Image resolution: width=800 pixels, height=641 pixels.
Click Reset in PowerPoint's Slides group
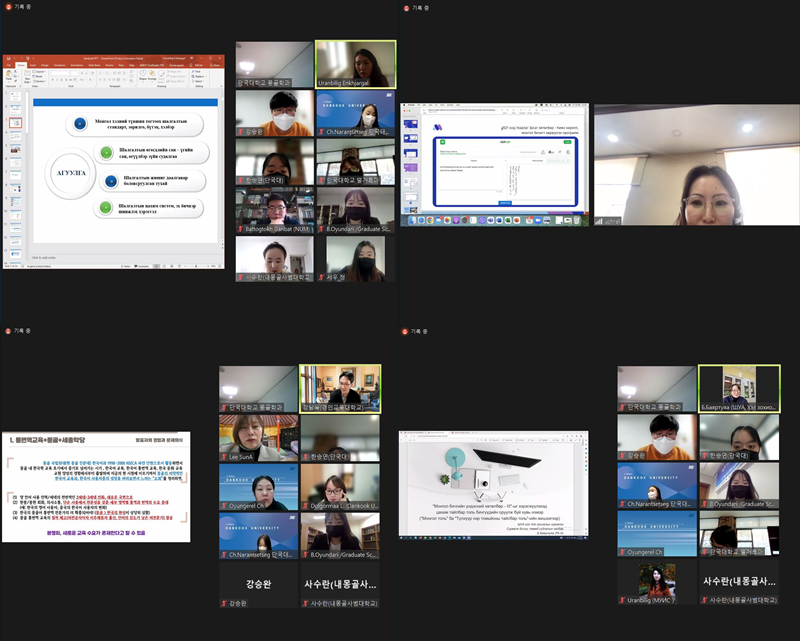[x=39, y=76]
